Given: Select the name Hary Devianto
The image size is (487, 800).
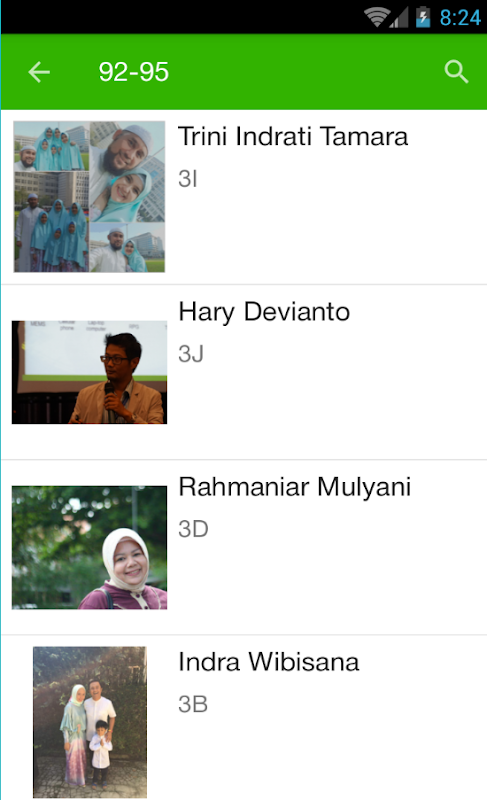Looking at the screenshot, I should pyautogui.click(x=264, y=312).
